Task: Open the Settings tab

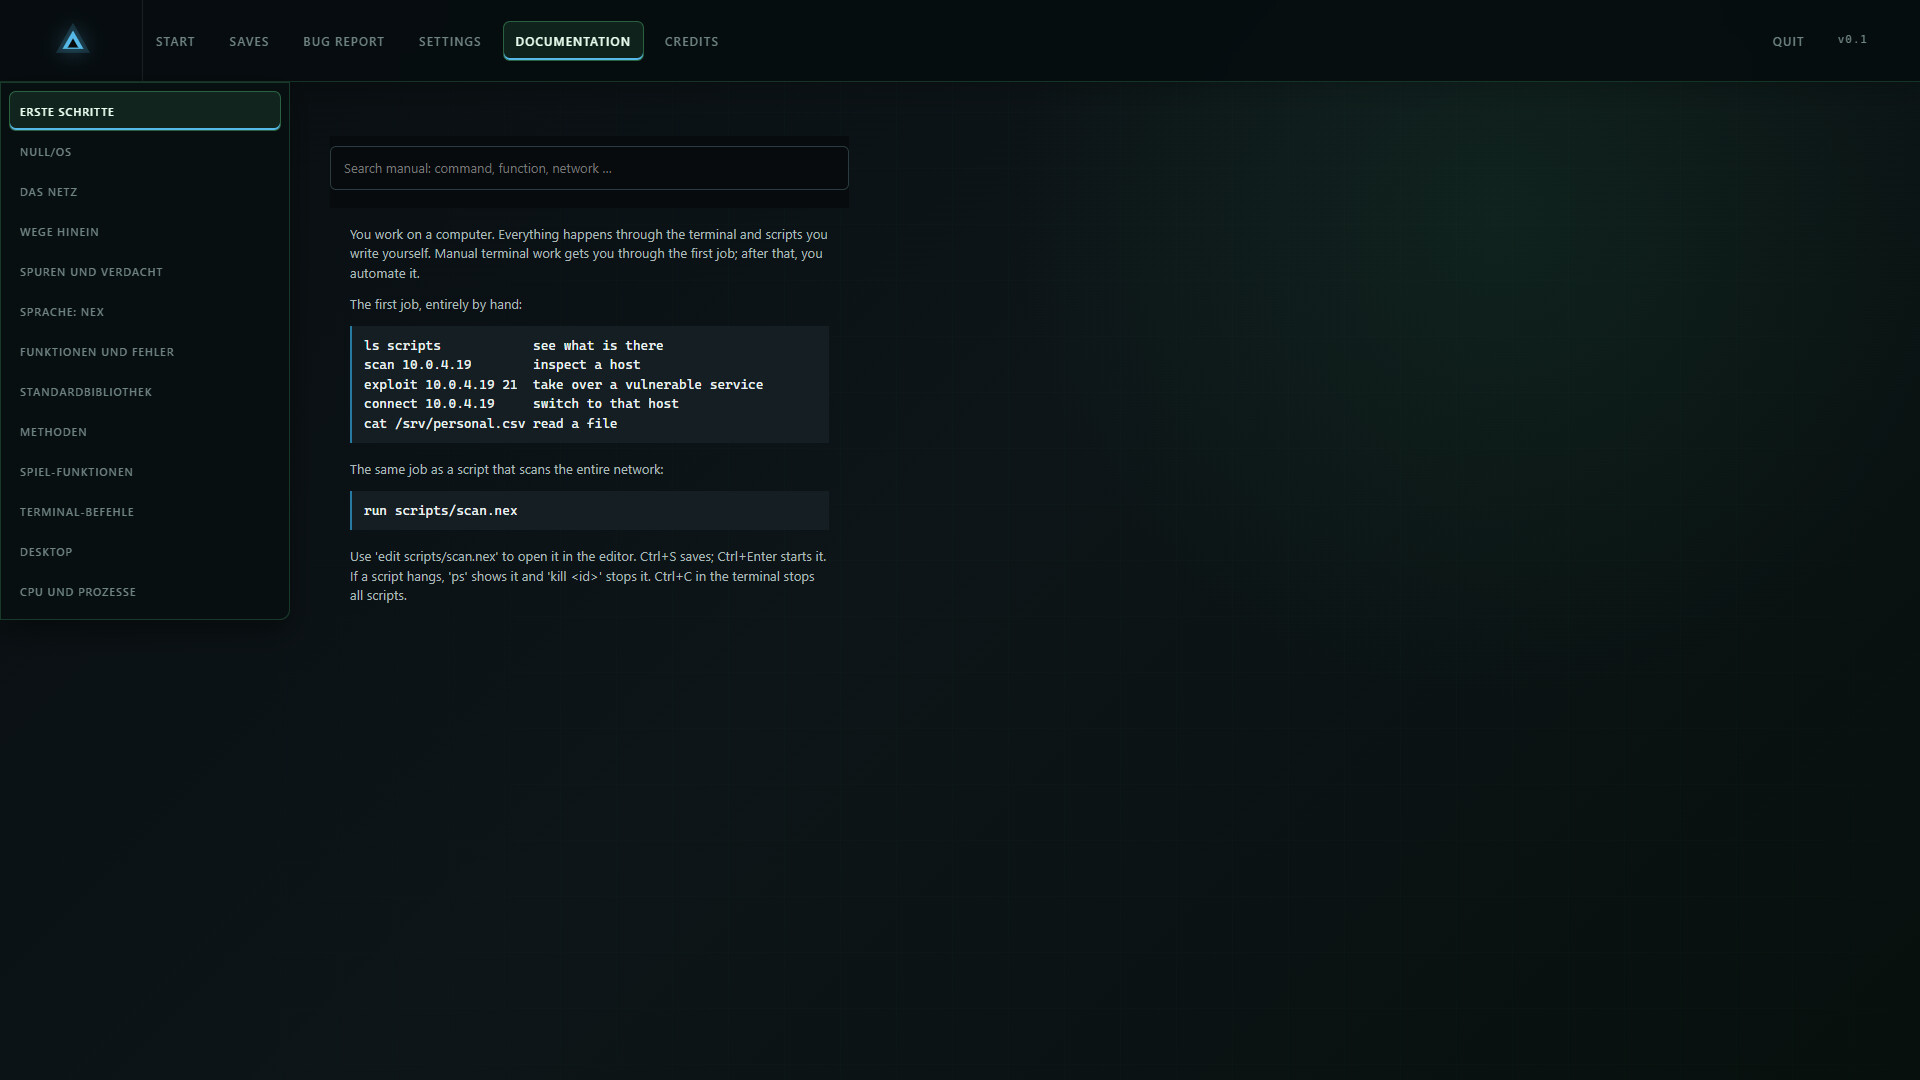Action: [x=450, y=41]
